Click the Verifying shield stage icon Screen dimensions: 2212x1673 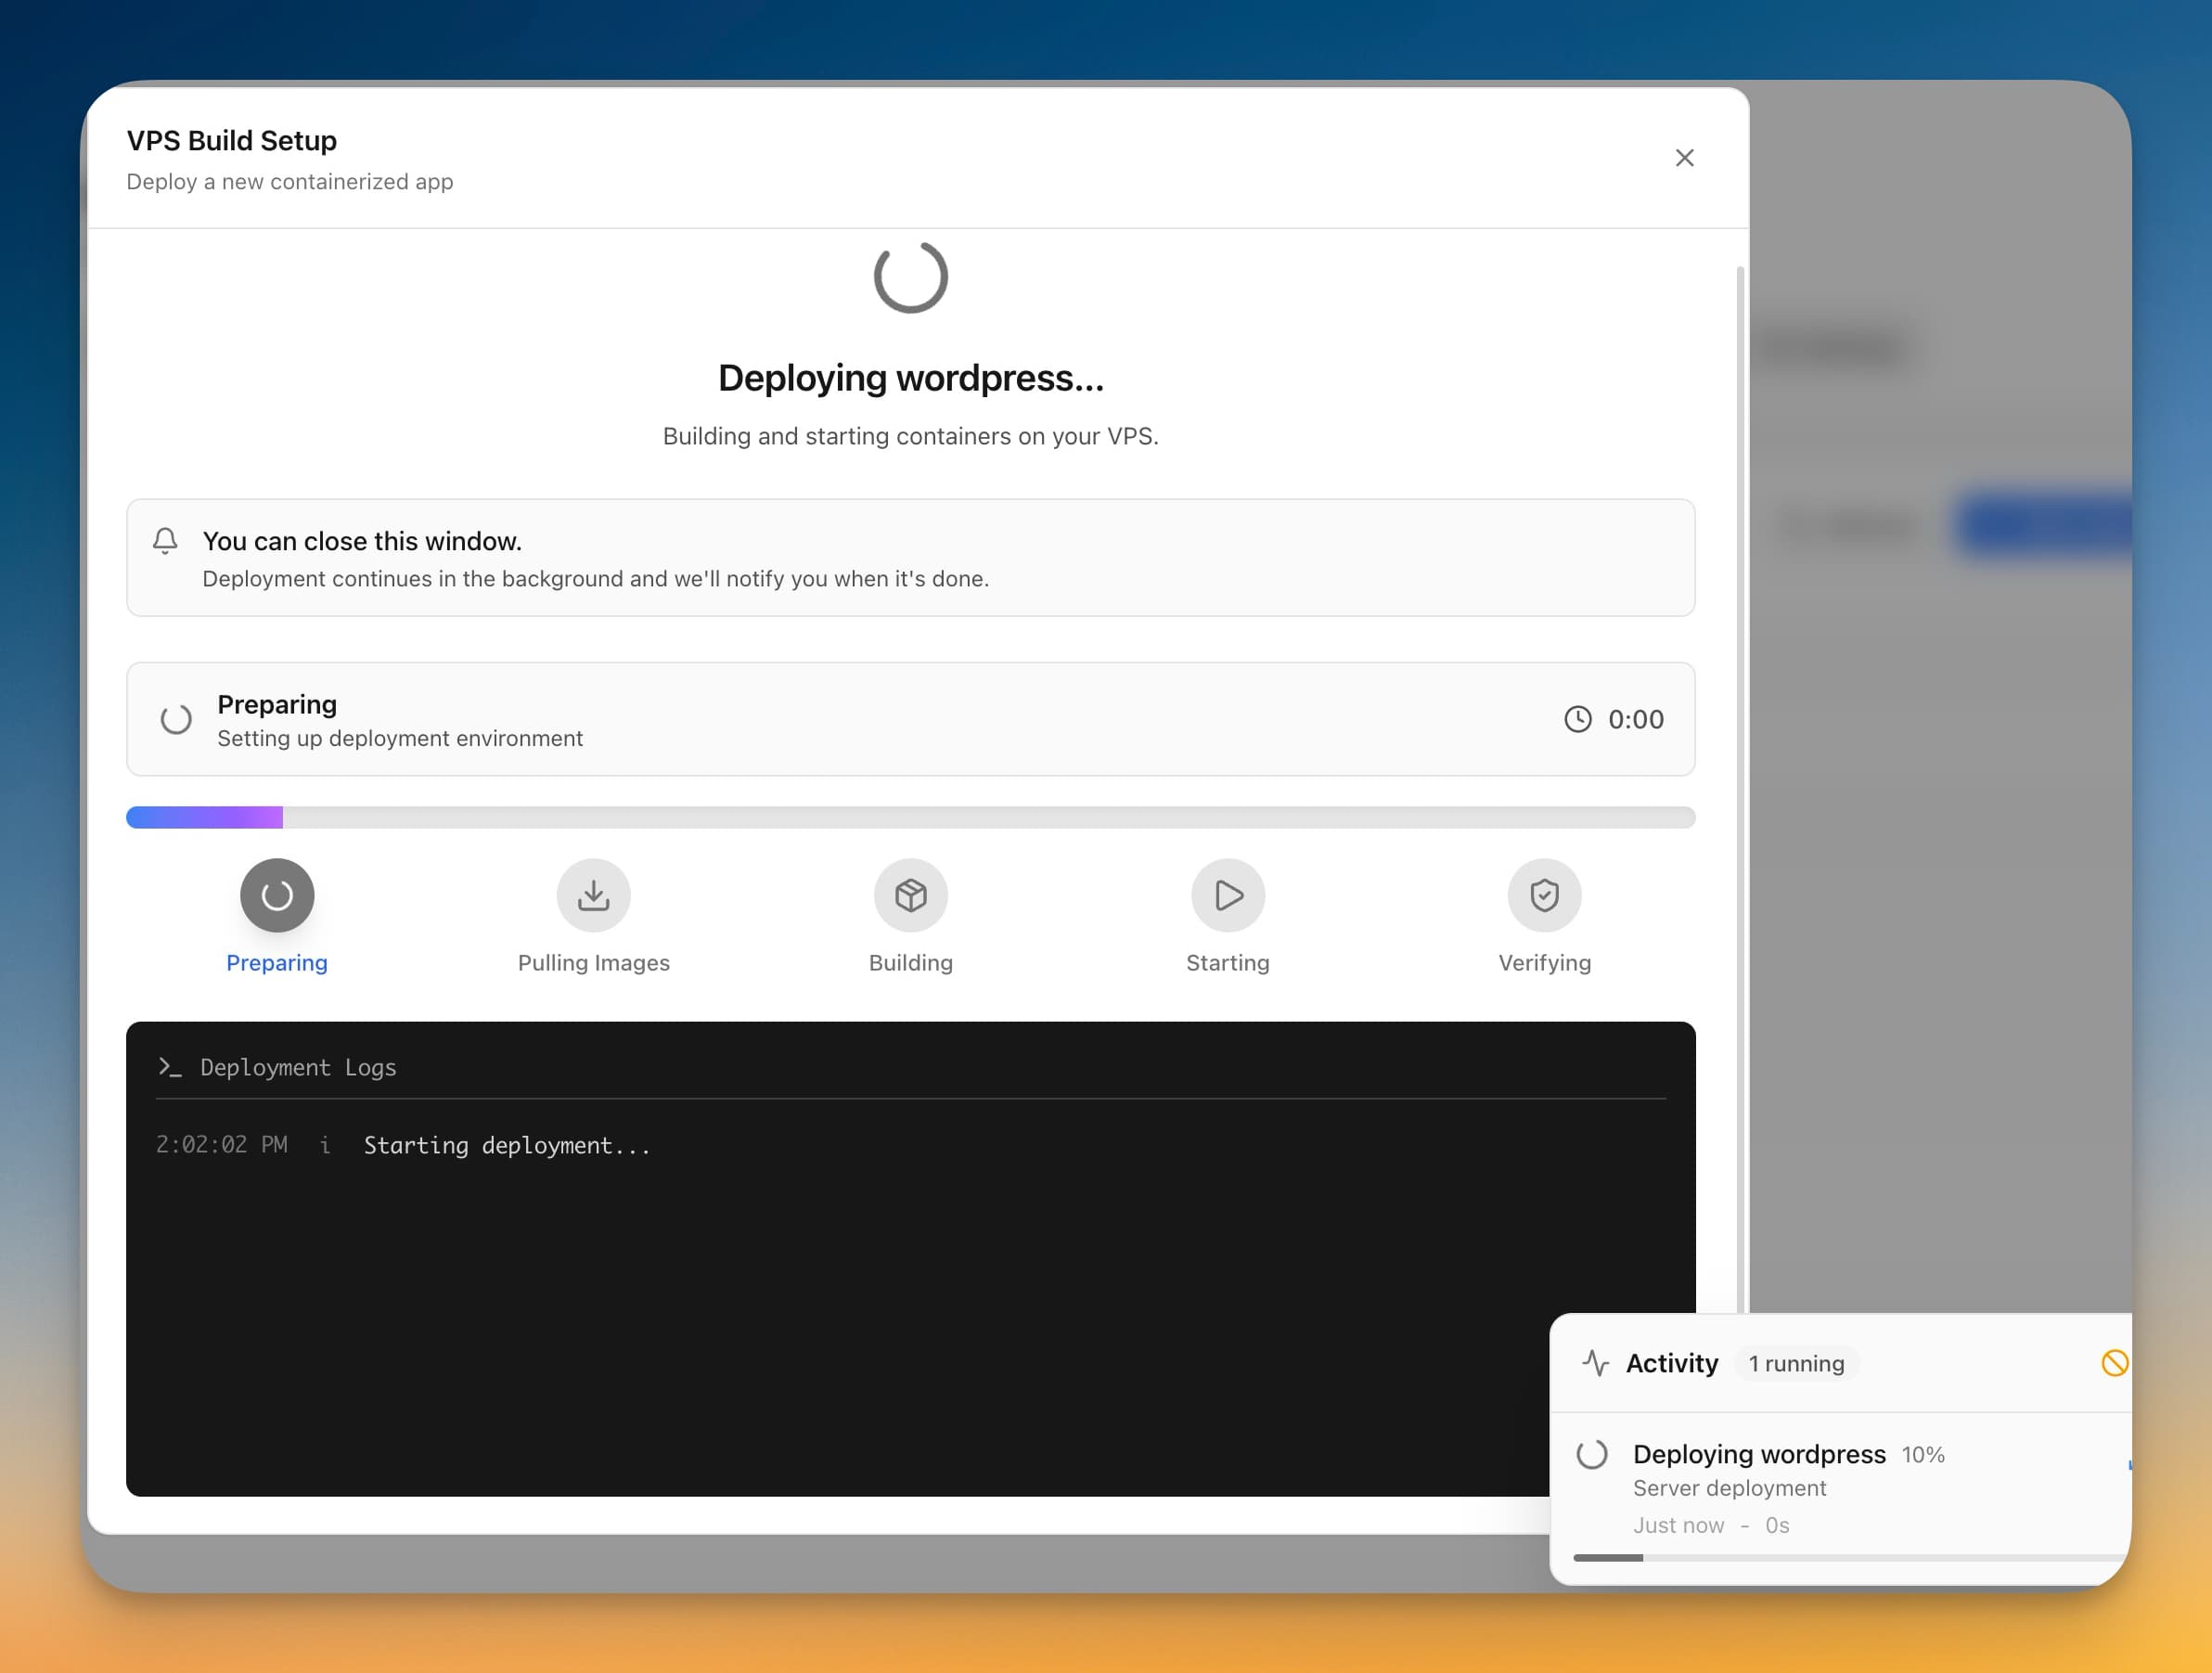click(1545, 895)
